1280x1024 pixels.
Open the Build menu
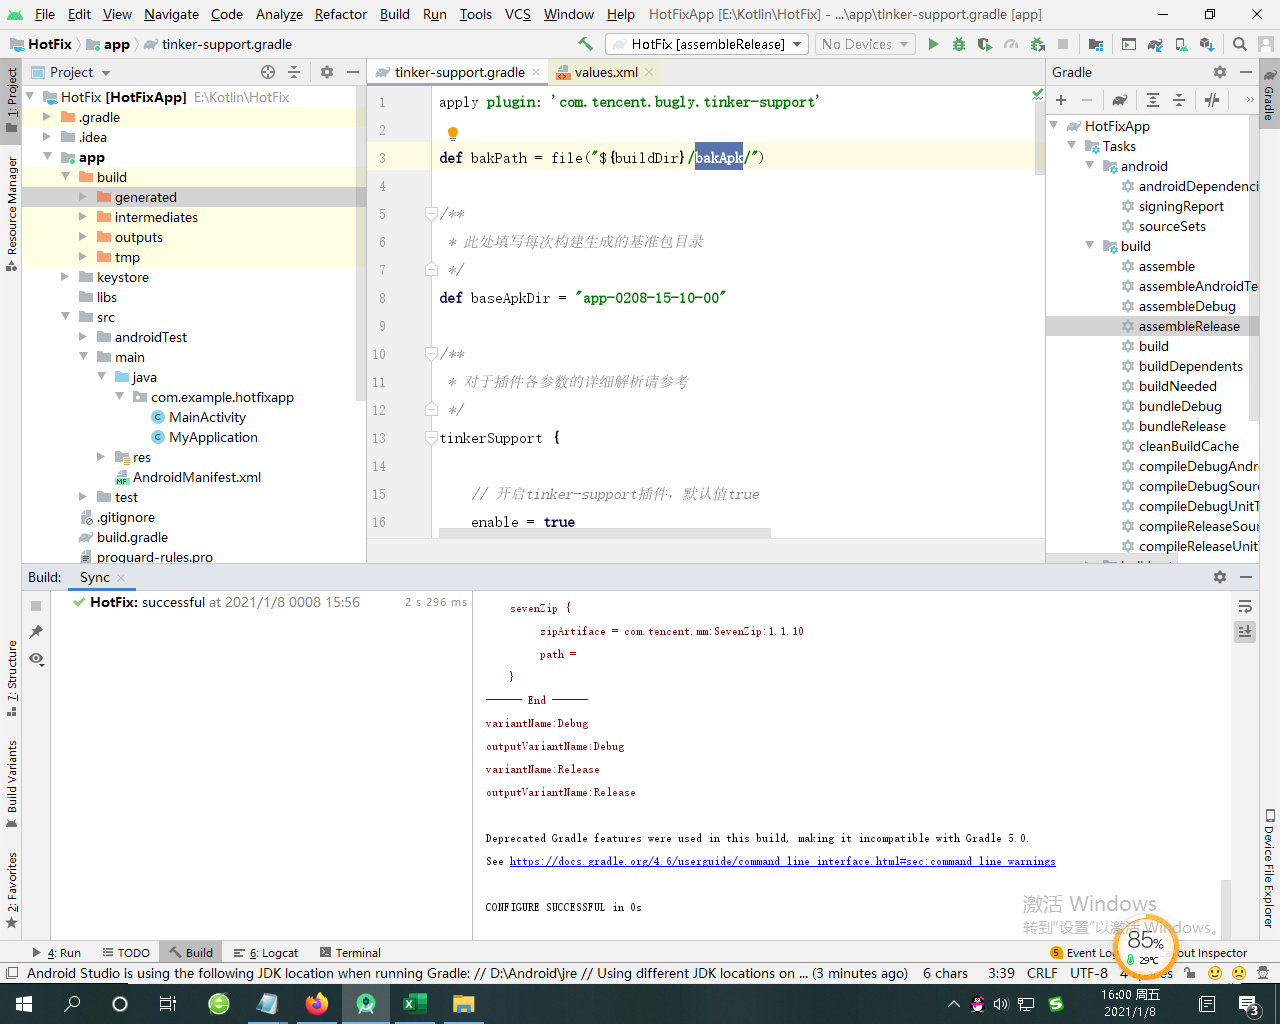click(395, 14)
